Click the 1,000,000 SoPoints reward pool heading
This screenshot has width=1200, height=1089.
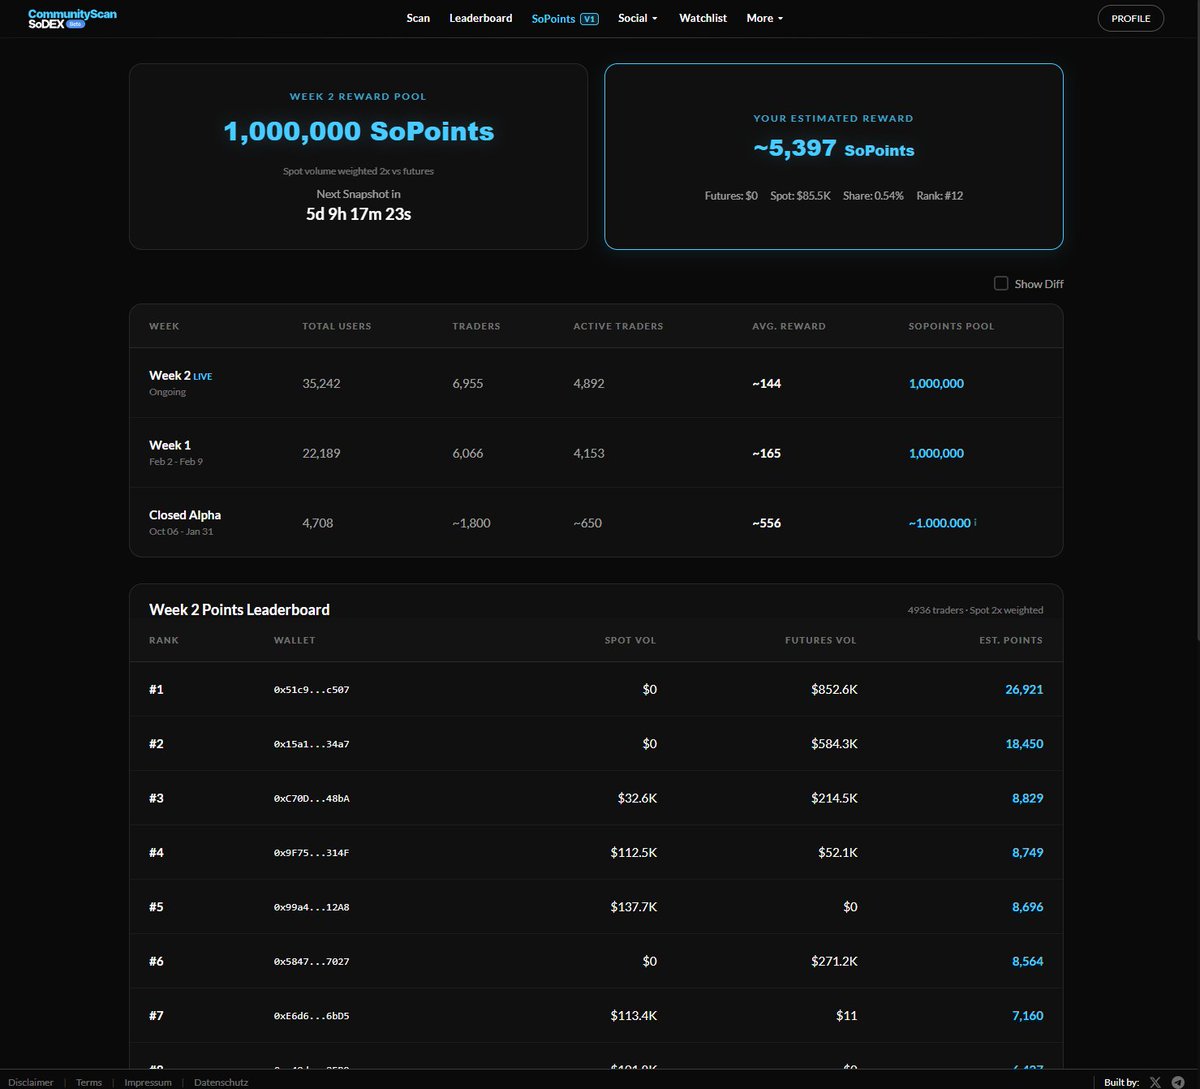(358, 131)
